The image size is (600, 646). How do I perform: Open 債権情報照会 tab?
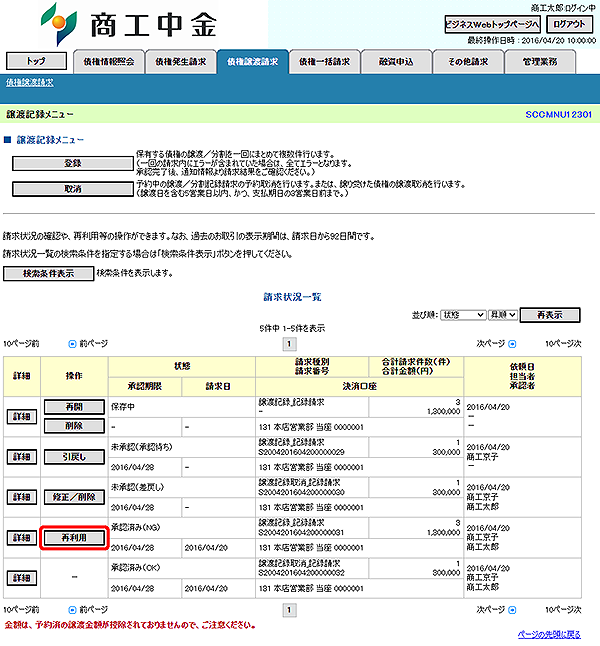pos(109,62)
